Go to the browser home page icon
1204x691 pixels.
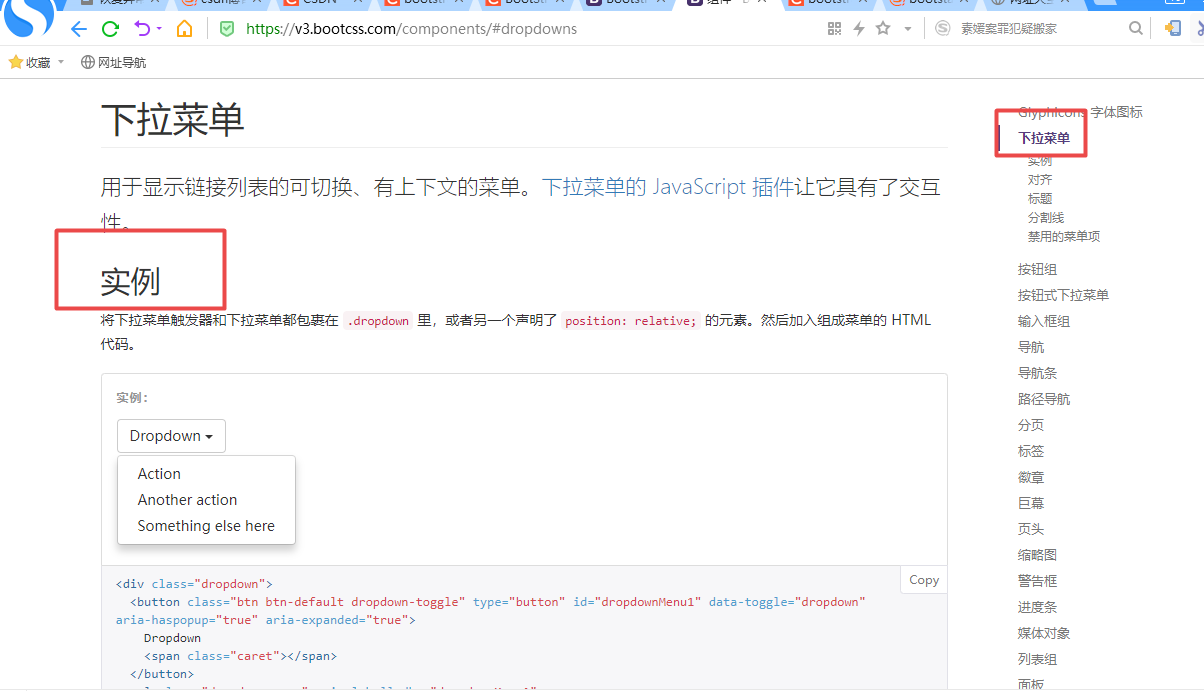pos(185,29)
